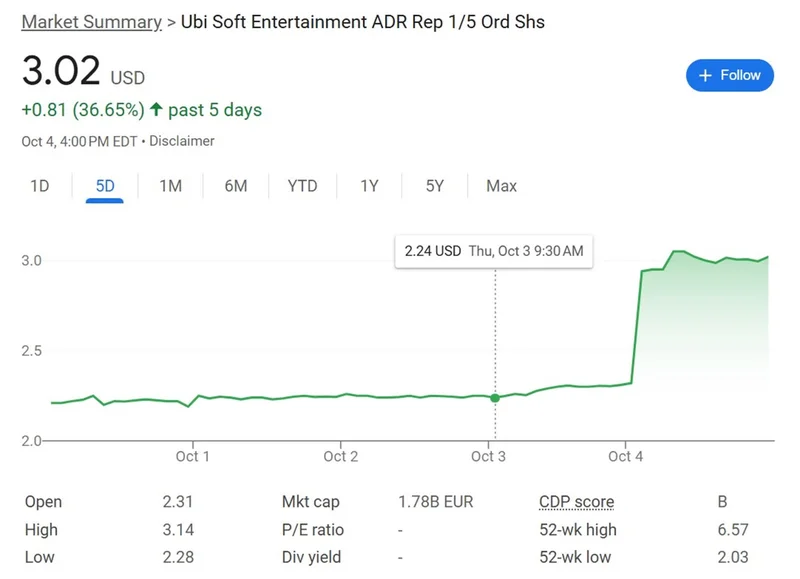This screenshot has height=579, width=800.
Task: Keep the 5D tab selected
Action: coord(103,186)
